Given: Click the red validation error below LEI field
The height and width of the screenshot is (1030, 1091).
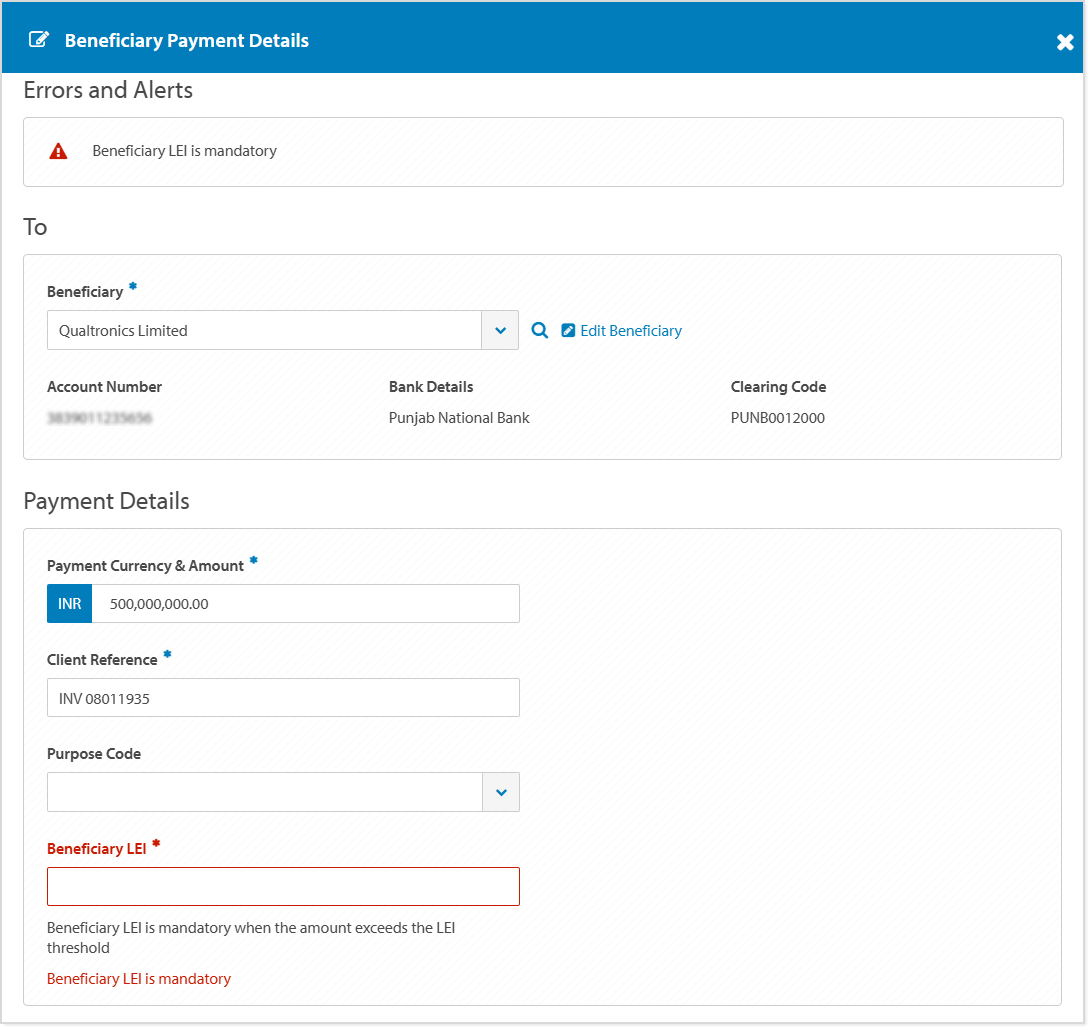Looking at the screenshot, I should (139, 979).
